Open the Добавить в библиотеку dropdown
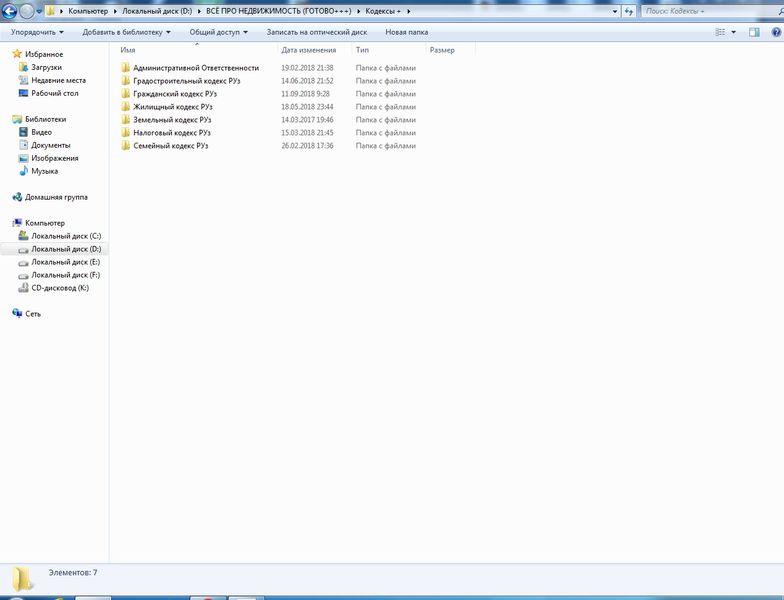This screenshot has width=784, height=600. click(126, 32)
